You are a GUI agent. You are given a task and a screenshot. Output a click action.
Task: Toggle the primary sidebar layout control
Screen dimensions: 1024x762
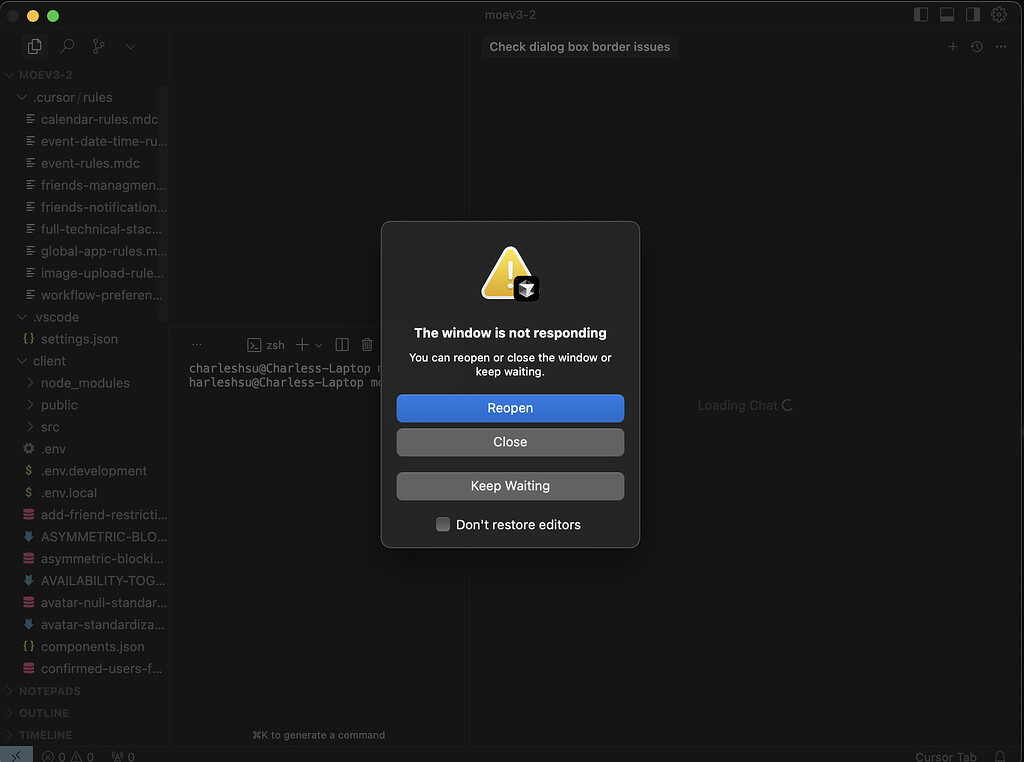[x=920, y=15]
